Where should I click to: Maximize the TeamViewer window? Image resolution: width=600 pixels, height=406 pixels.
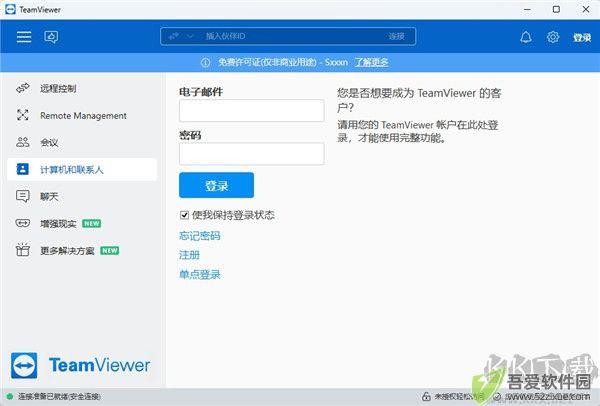pos(556,9)
